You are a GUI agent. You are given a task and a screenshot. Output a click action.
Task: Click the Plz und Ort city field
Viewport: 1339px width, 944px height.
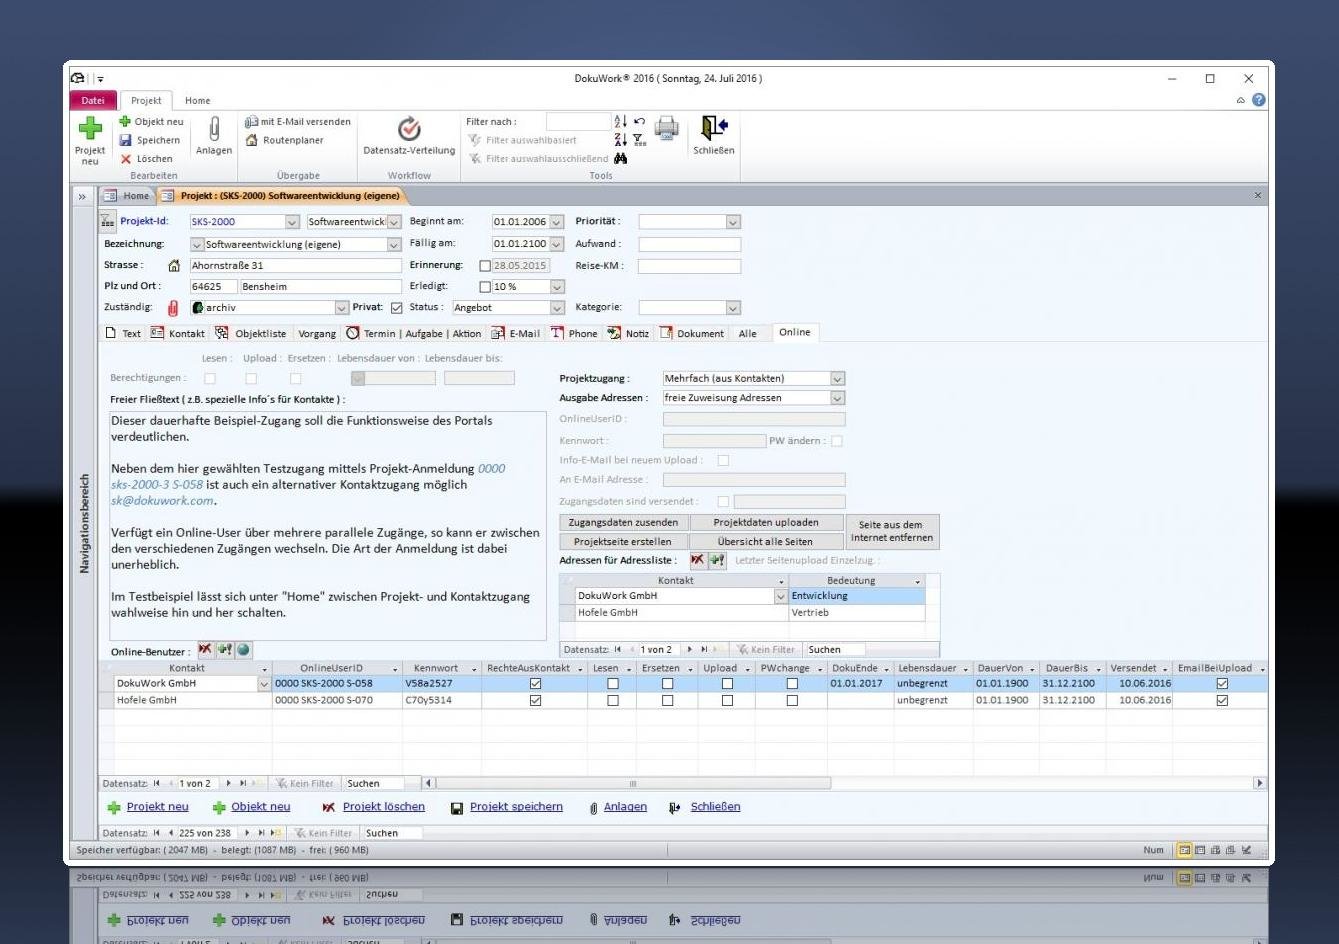[320, 287]
